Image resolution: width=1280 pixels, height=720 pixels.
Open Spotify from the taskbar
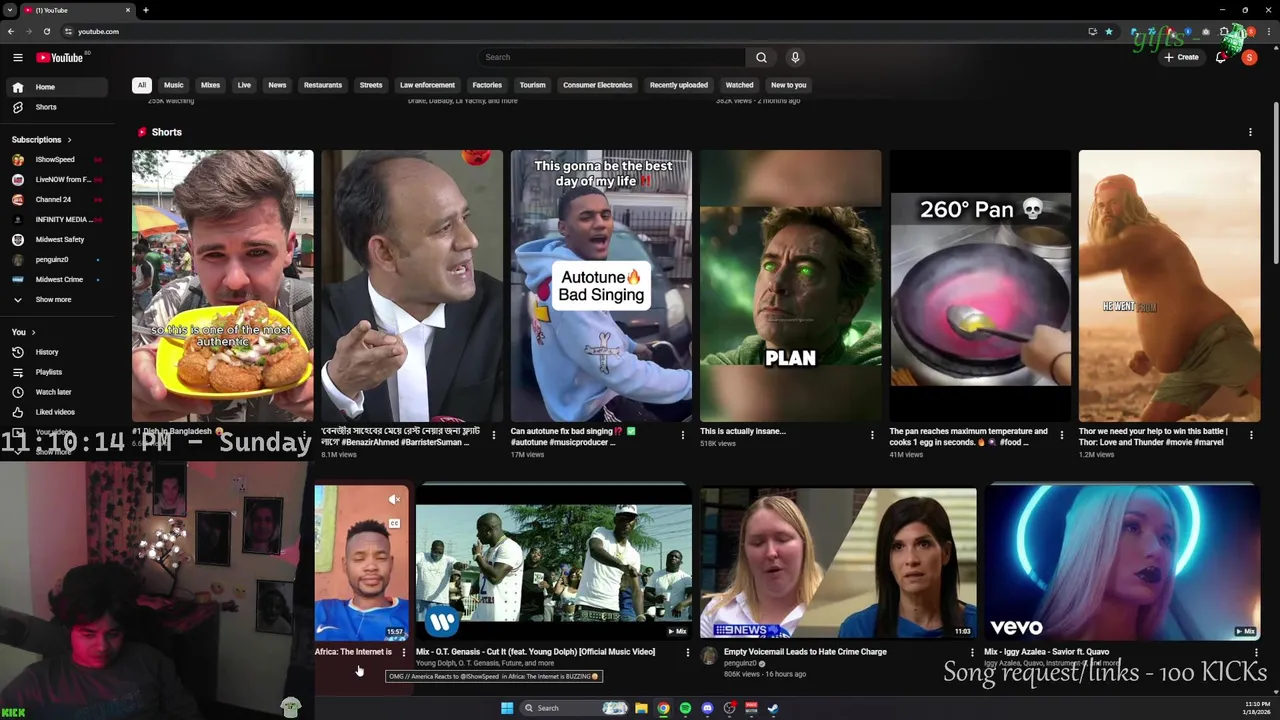pyautogui.click(x=685, y=708)
